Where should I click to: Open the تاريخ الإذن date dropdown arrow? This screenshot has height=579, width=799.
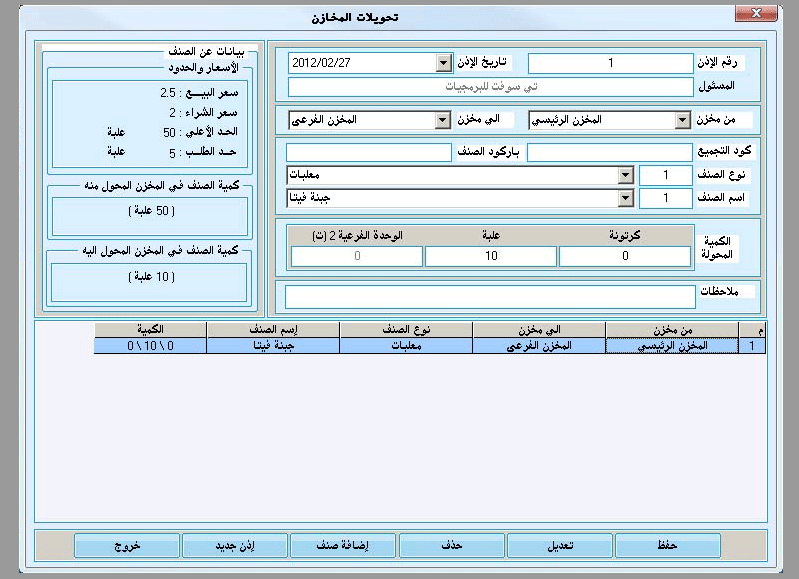pyautogui.click(x=444, y=63)
